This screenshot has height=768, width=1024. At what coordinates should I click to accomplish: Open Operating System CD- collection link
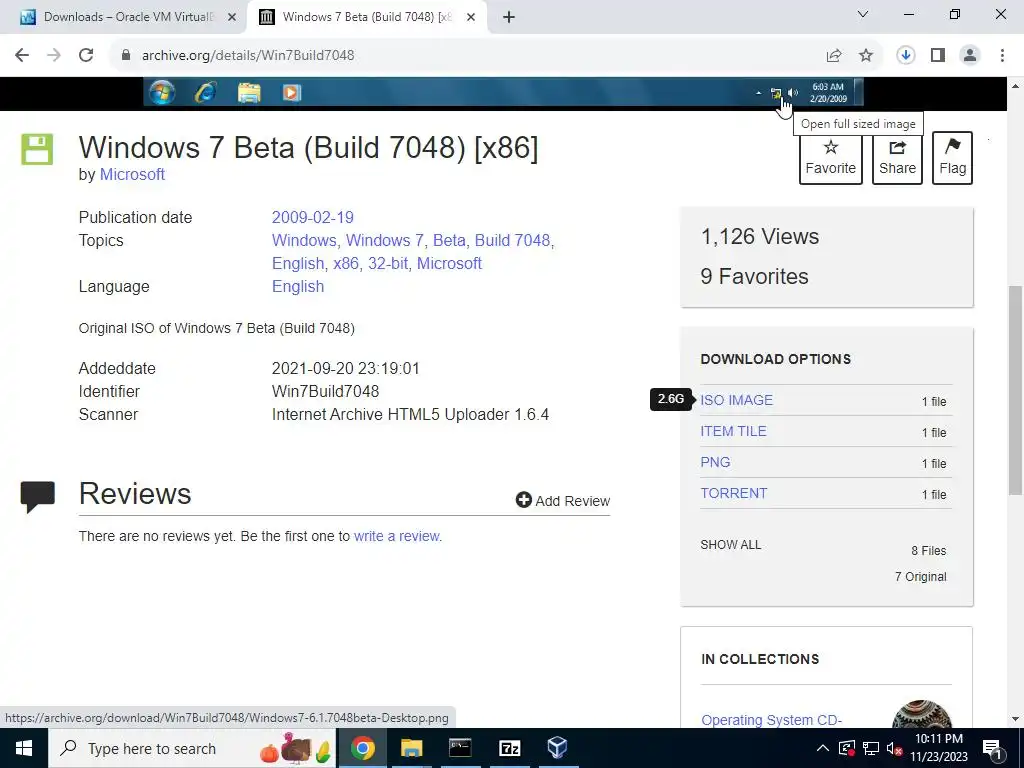coord(771,720)
